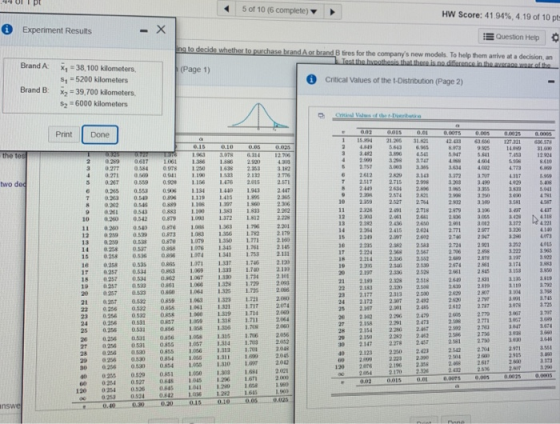
Task: Print the Experiment Results
Action: click(64, 134)
